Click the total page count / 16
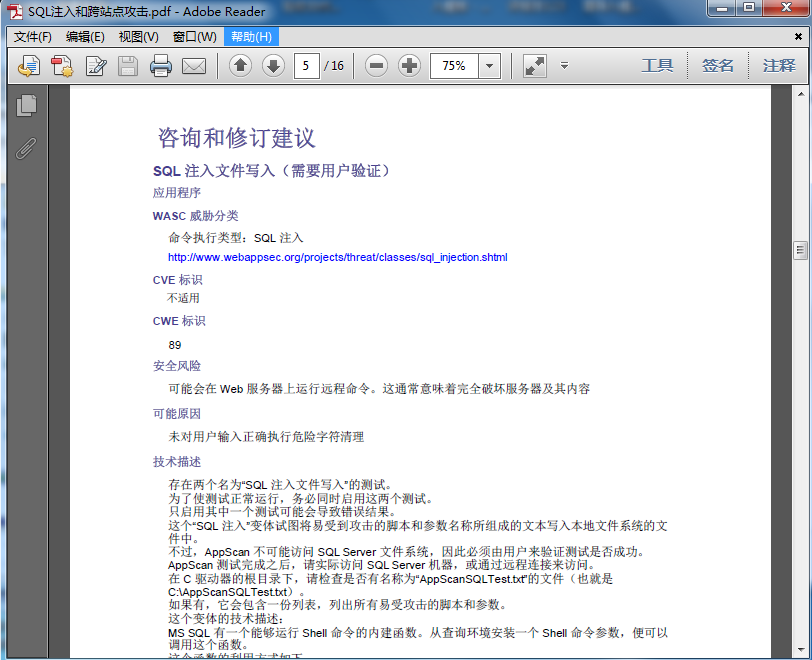Screen dimensions: 812x660 pyautogui.click(x=334, y=66)
